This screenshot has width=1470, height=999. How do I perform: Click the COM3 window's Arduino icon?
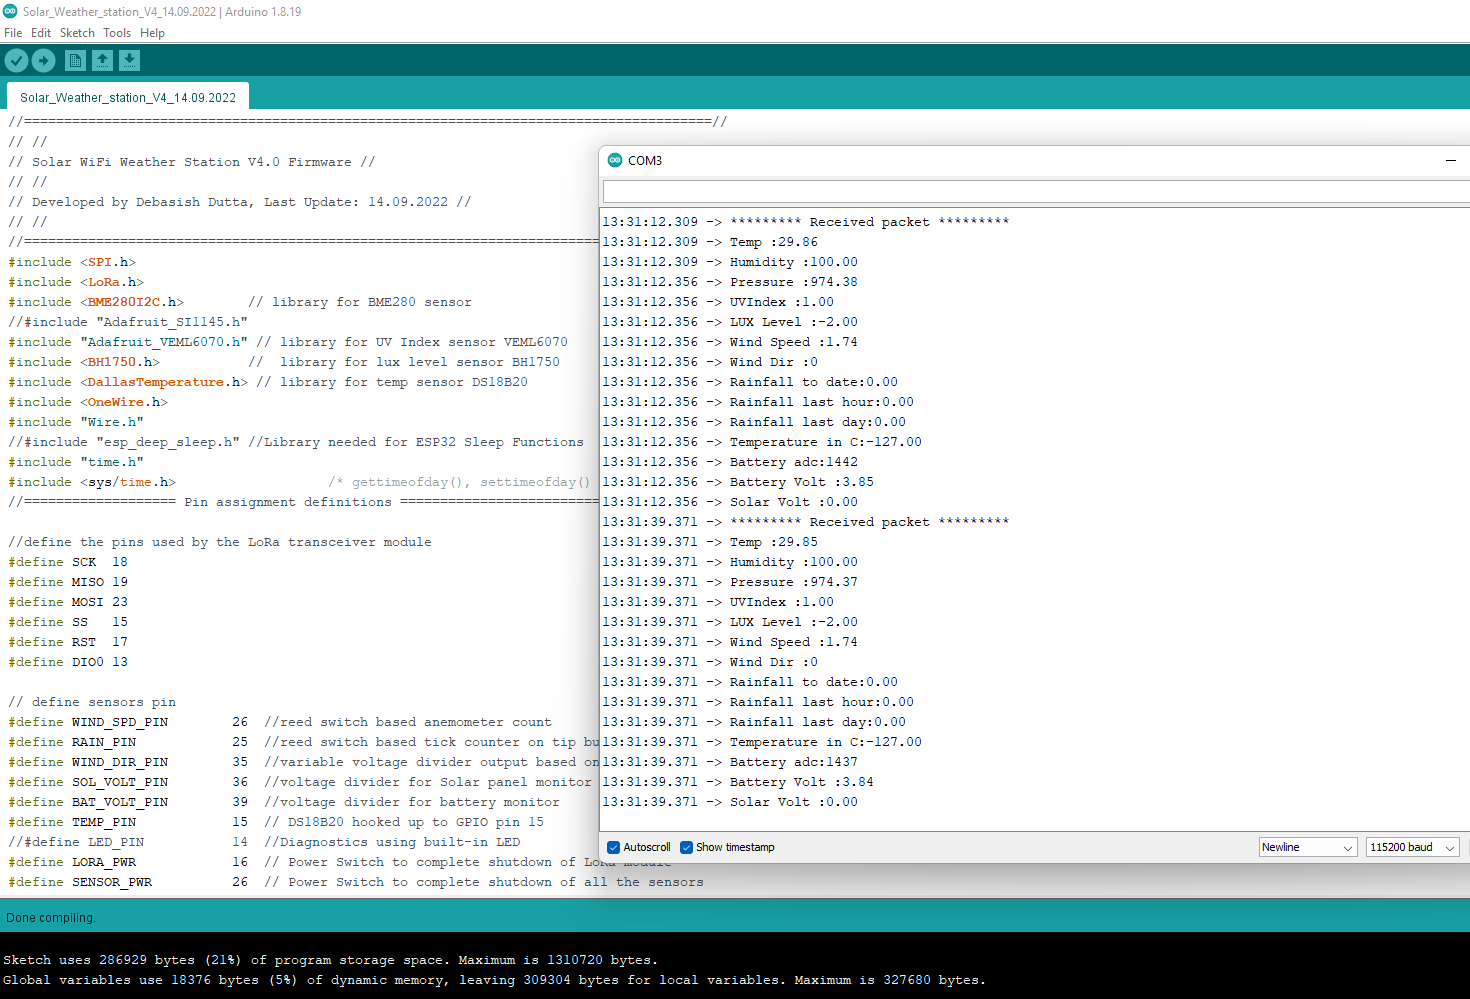[x=615, y=160]
